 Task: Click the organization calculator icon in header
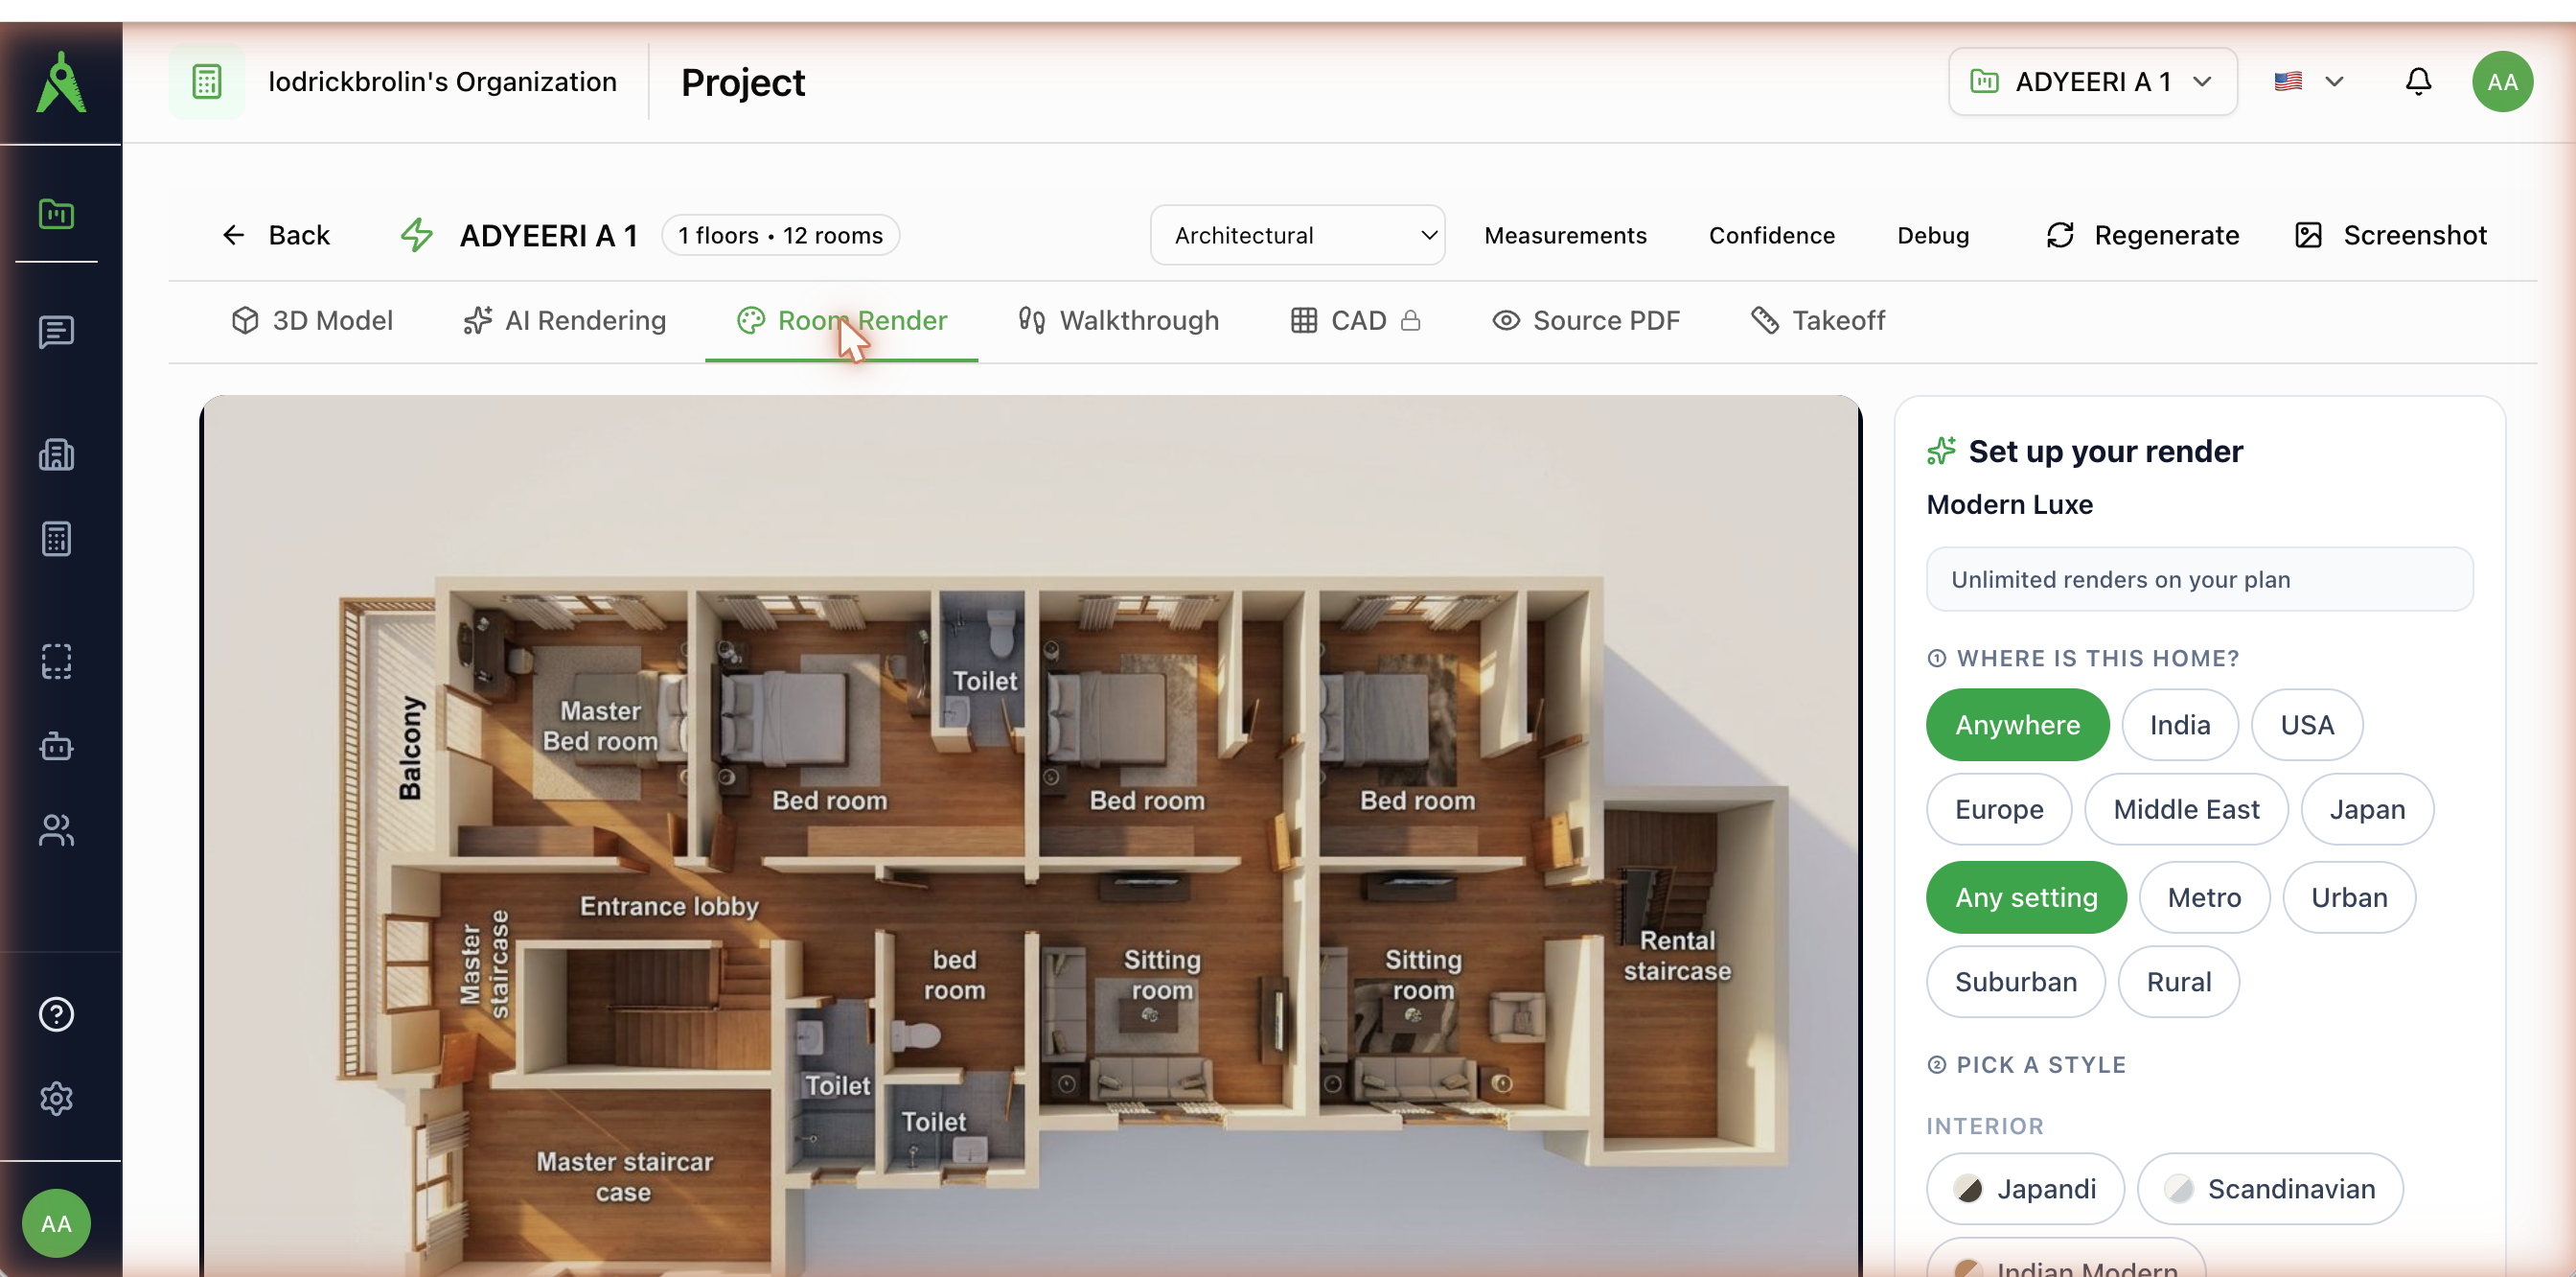(x=207, y=82)
